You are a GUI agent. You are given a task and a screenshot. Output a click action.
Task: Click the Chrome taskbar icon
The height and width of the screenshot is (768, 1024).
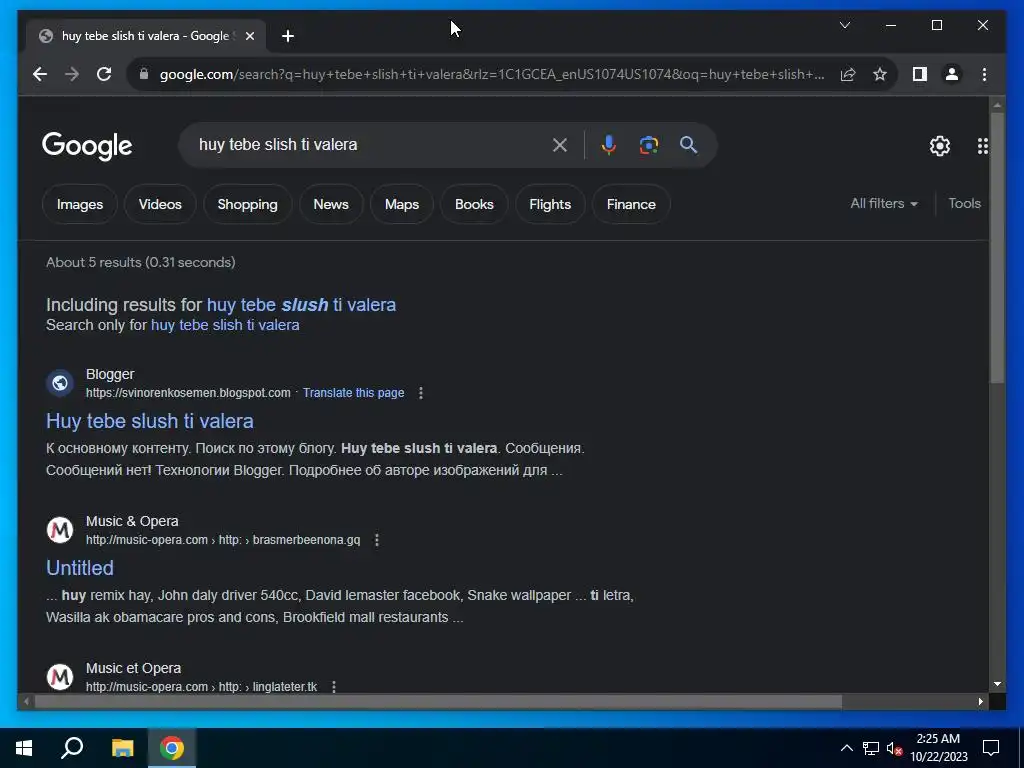click(x=172, y=748)
